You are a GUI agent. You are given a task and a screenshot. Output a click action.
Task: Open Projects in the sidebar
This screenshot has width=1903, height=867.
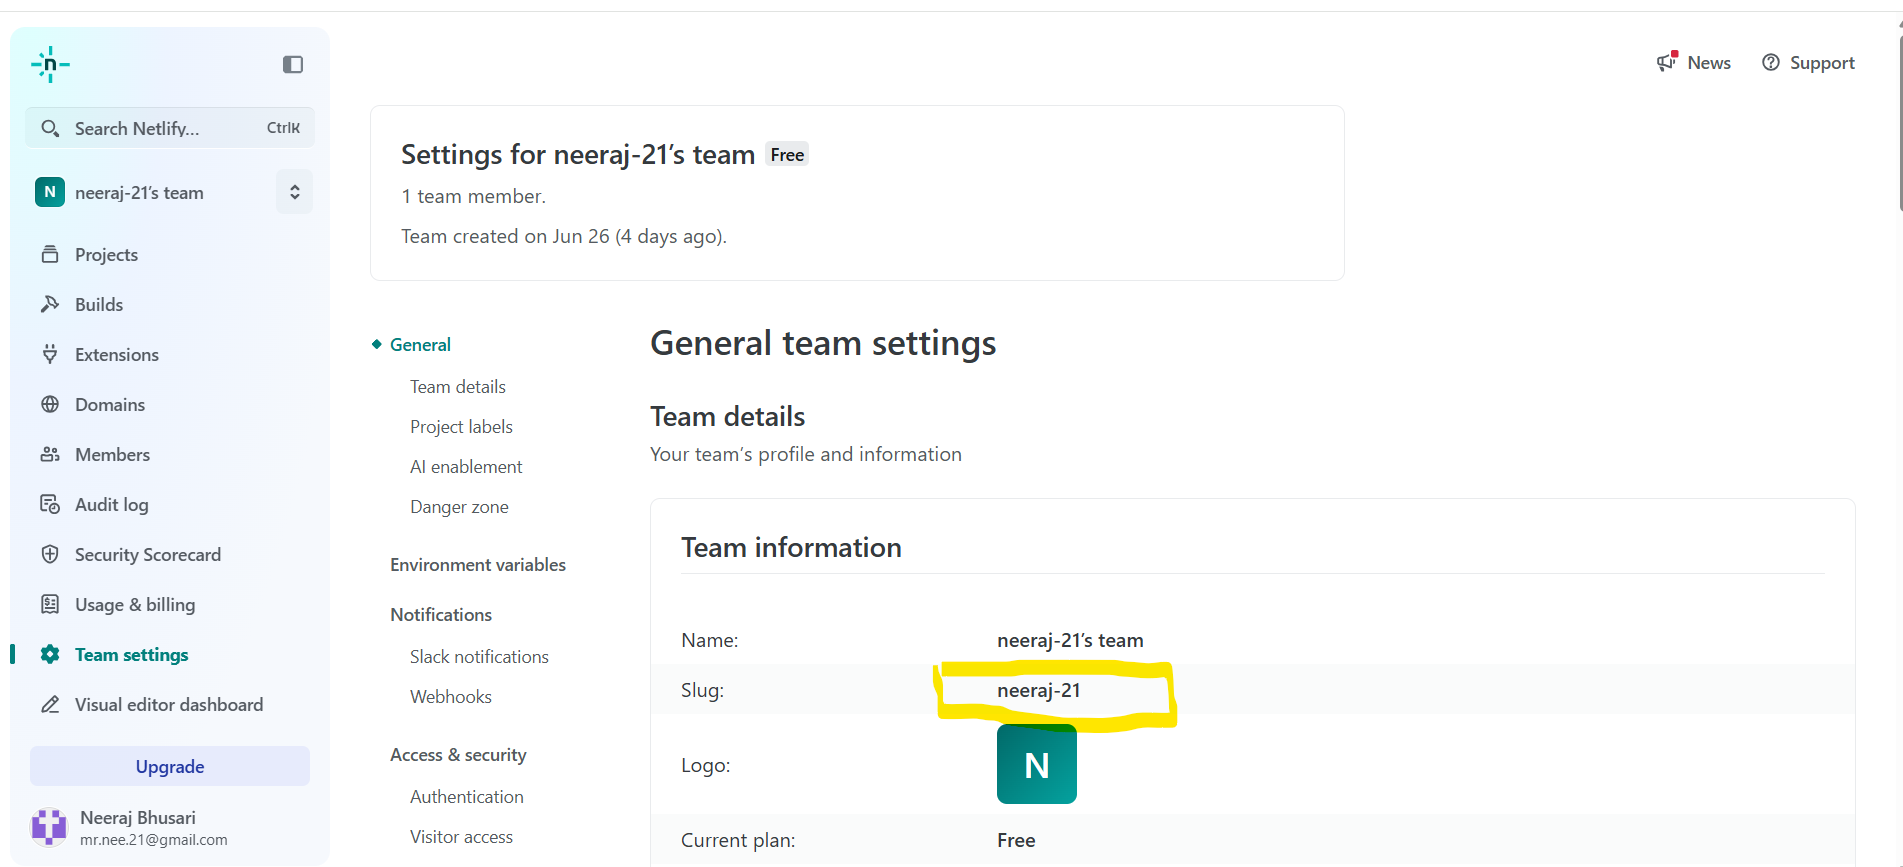tap(106, 254)
